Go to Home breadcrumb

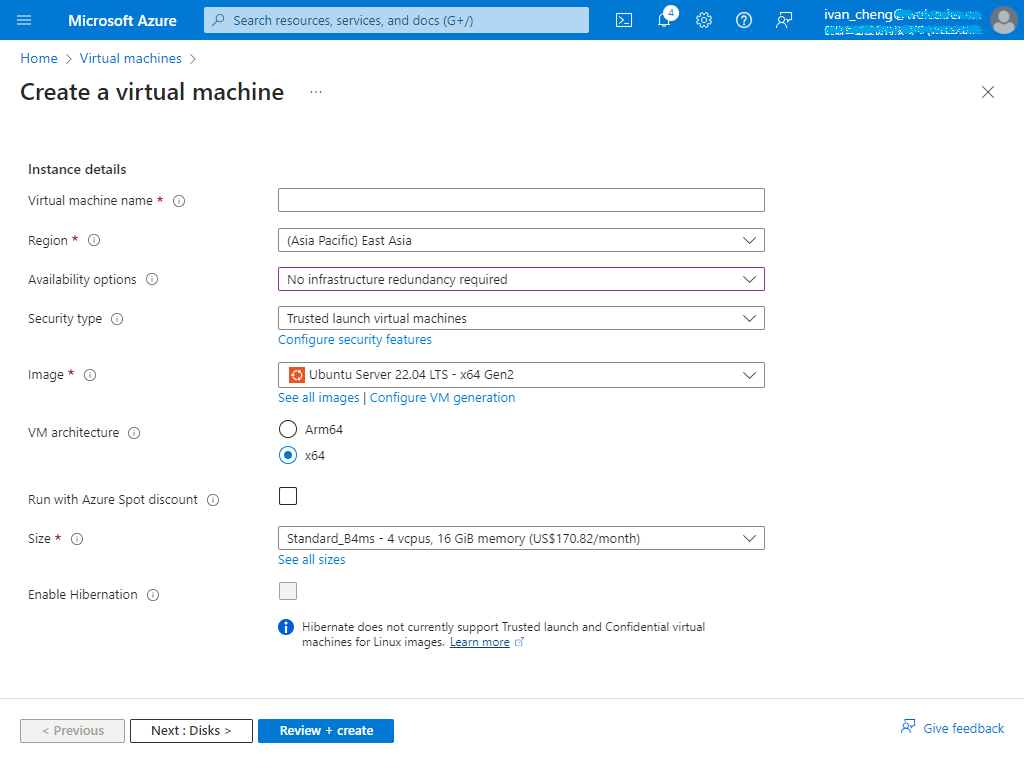(x=39, y=58)
